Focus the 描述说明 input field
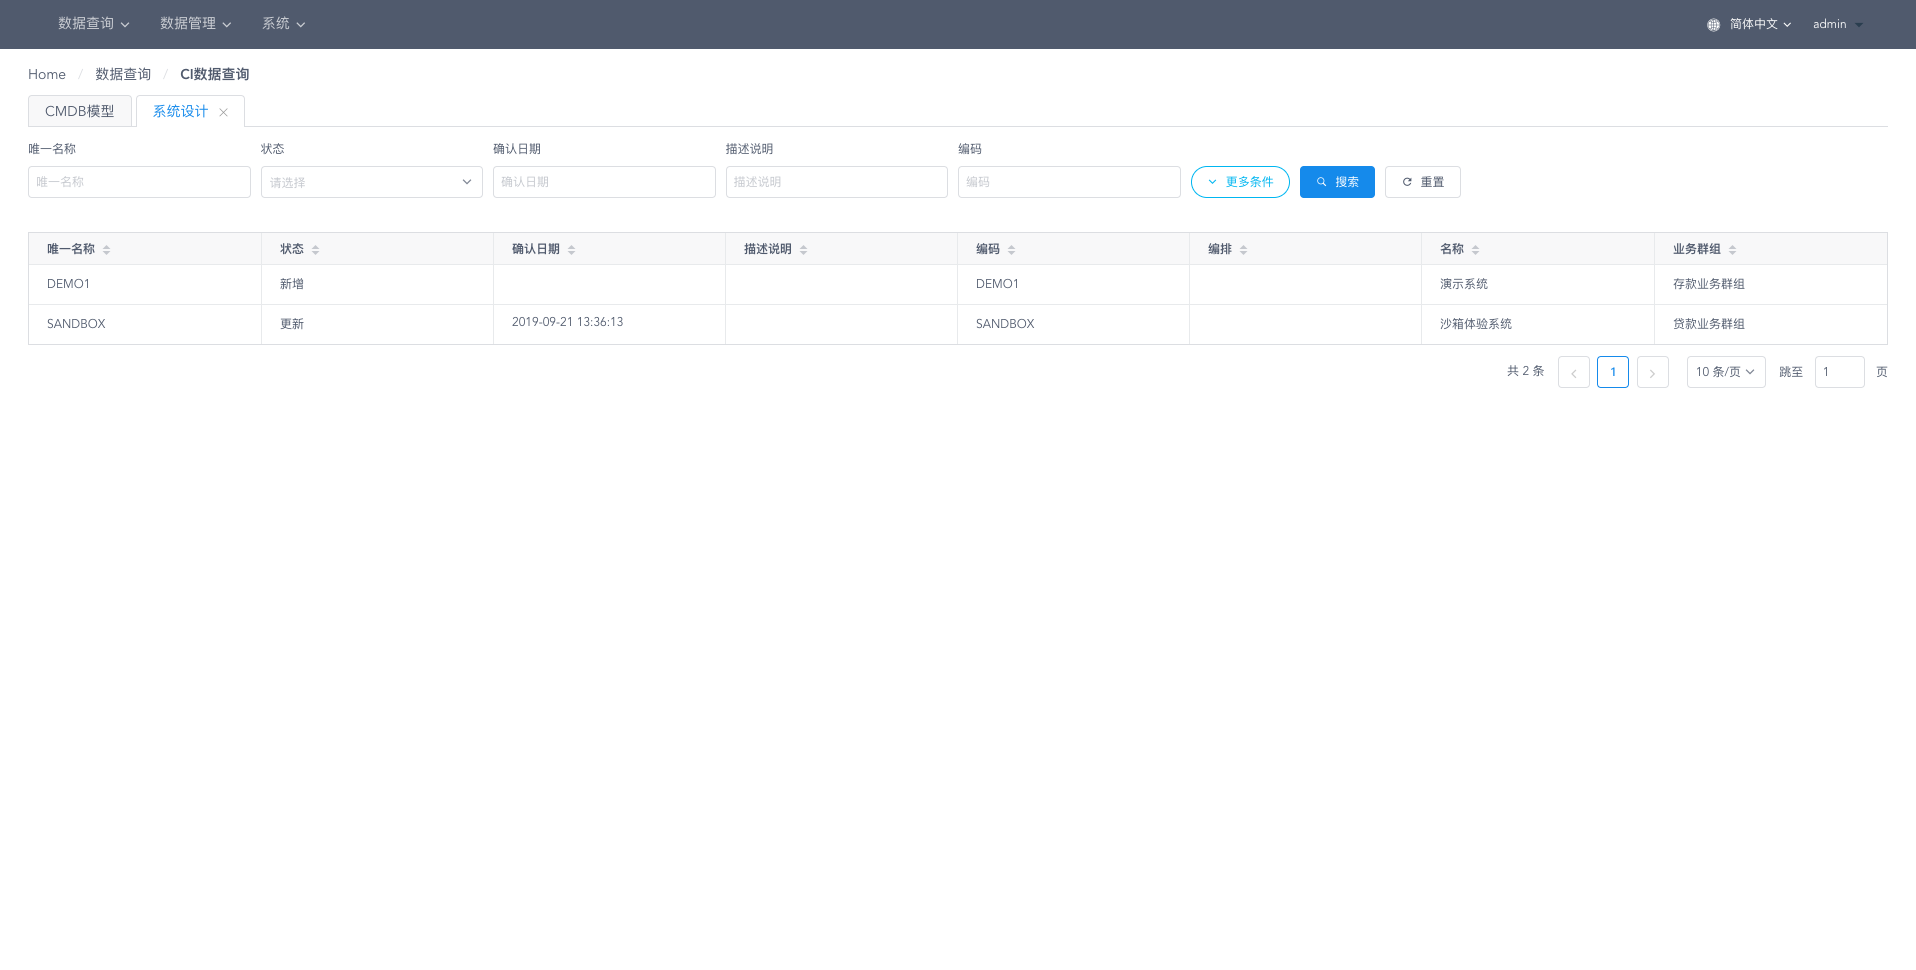This screenshot has width=1916, height=970. pyautogui.click(x=837, y=182)
